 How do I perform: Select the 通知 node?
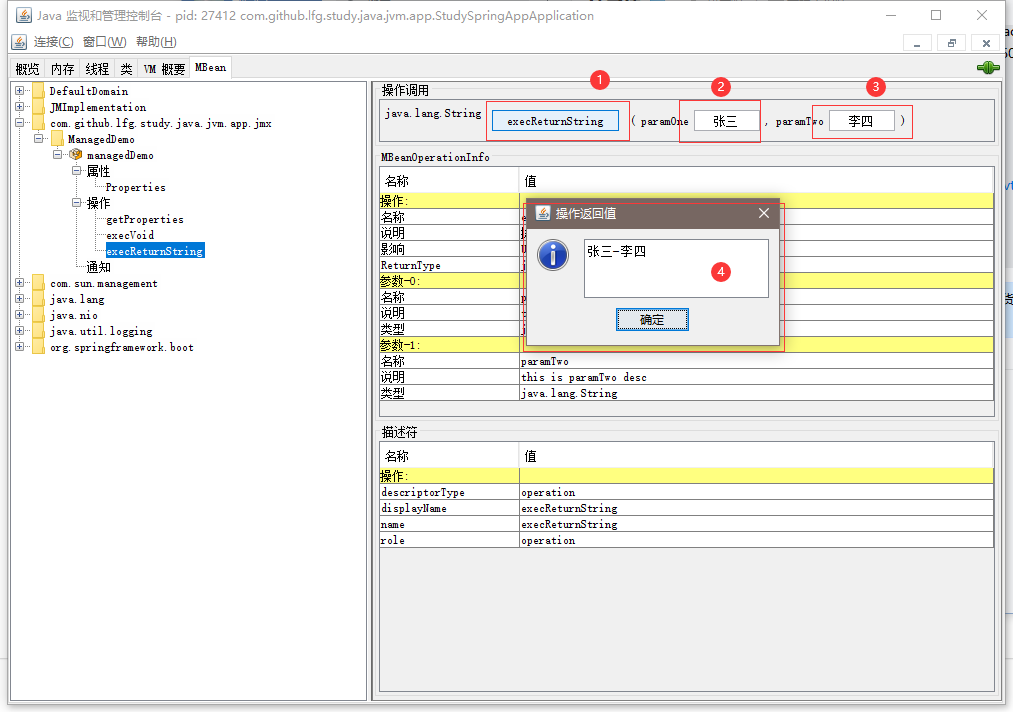(98, 267)
